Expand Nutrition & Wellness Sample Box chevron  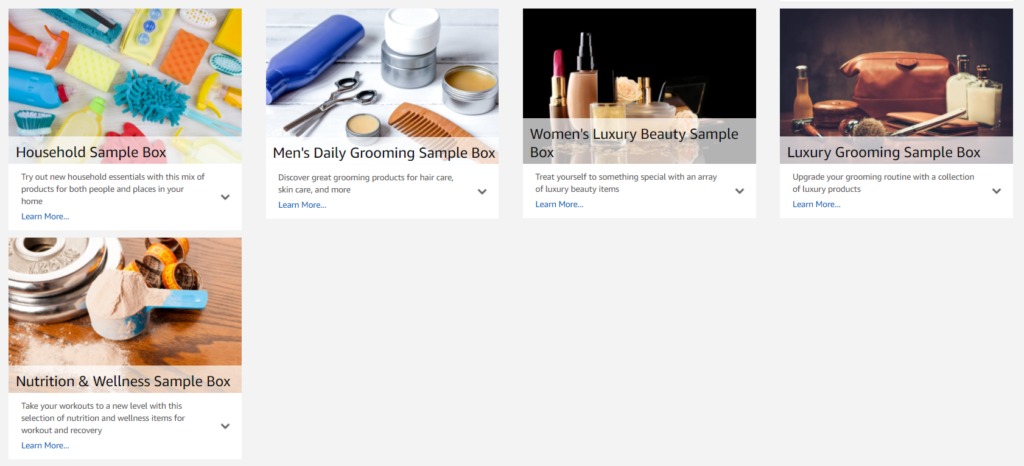click(x=225, y=426)
